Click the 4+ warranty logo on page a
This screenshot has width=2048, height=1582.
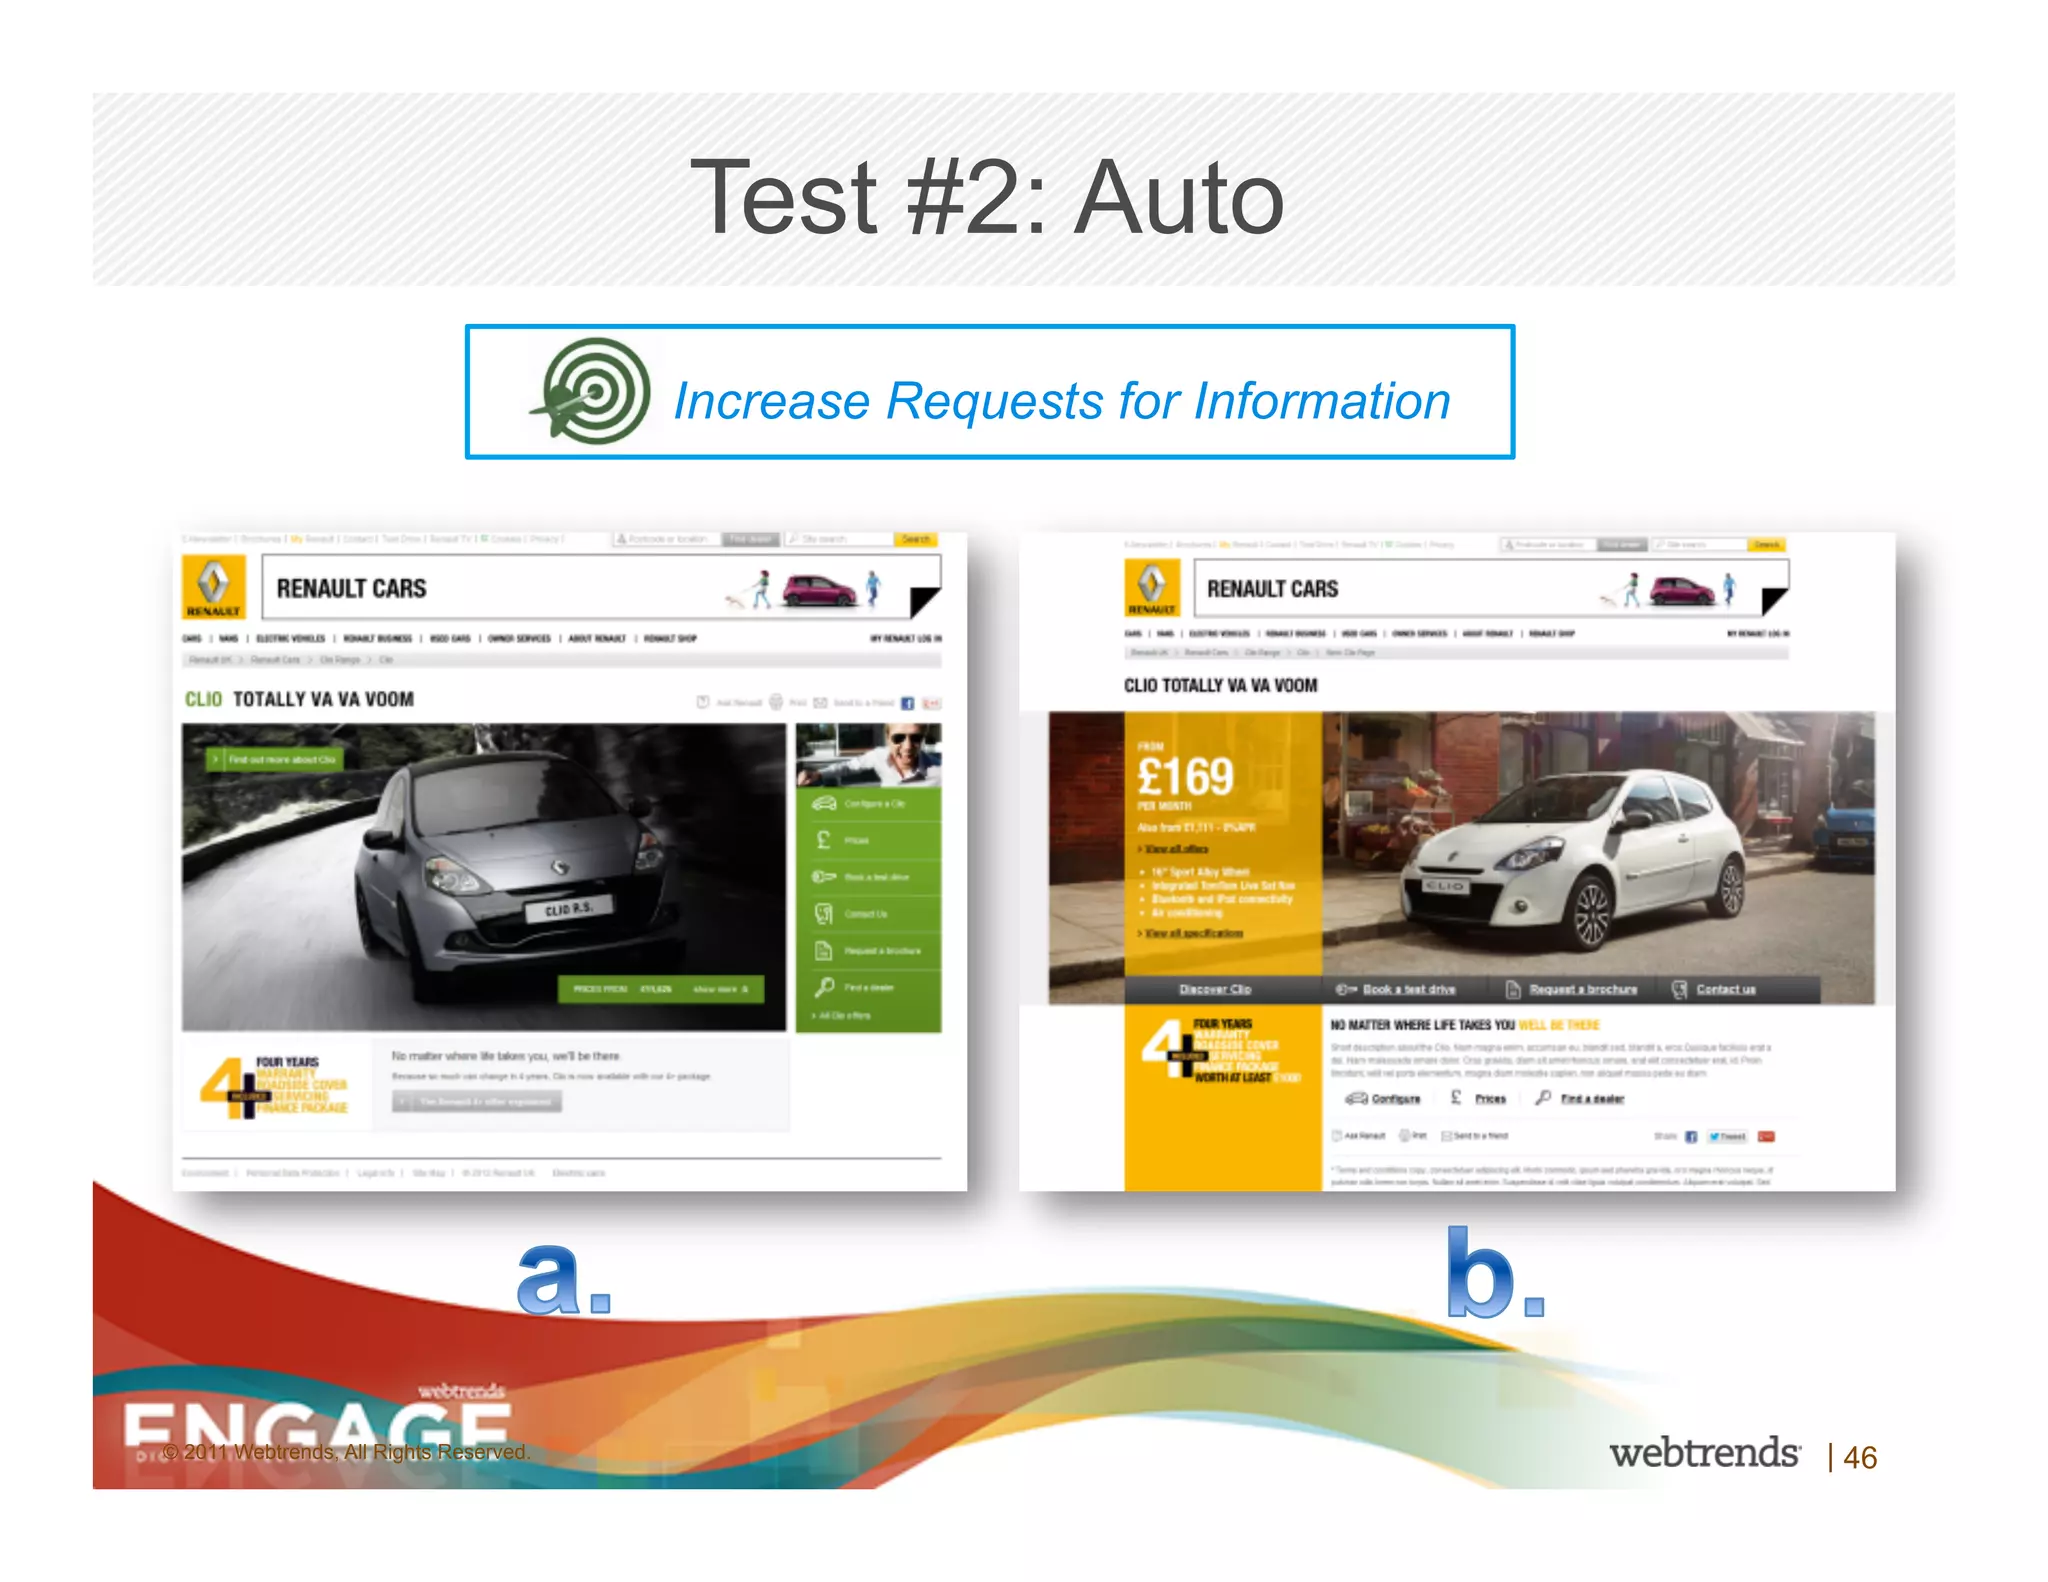[272, 1086]
